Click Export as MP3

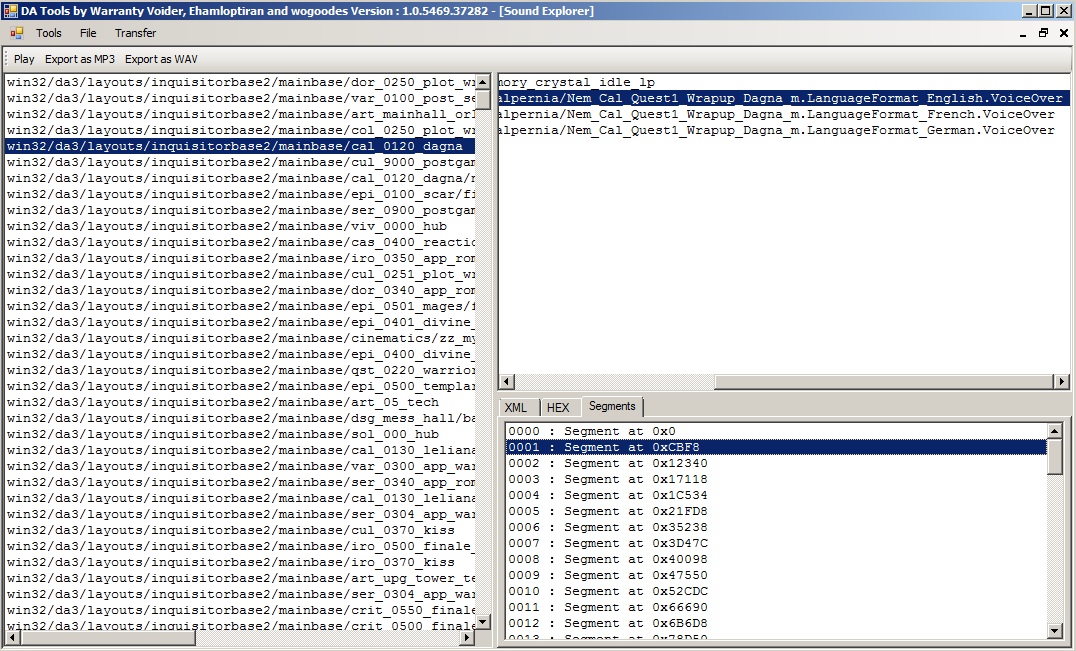pos(80,59)
